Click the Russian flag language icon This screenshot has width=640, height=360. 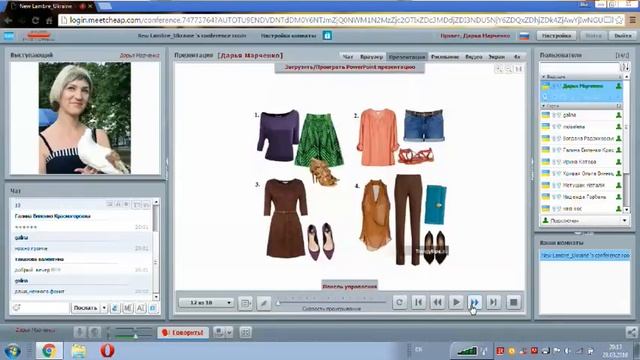(524, 36)
